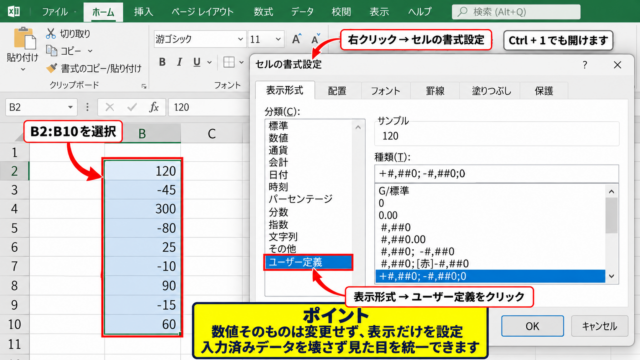Select 標準 in the category list
The image size is (640, 360).
(x=278, y=126)
